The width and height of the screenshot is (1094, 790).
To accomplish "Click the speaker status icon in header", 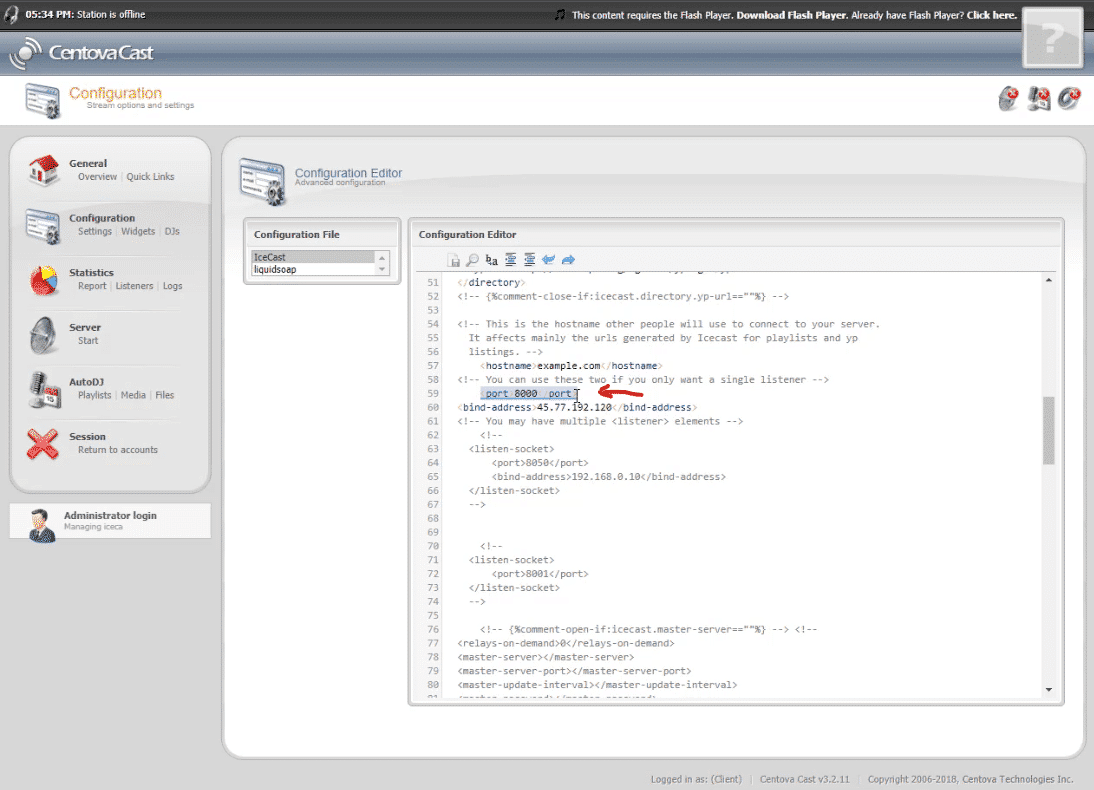I will (x=1069, y=98).
